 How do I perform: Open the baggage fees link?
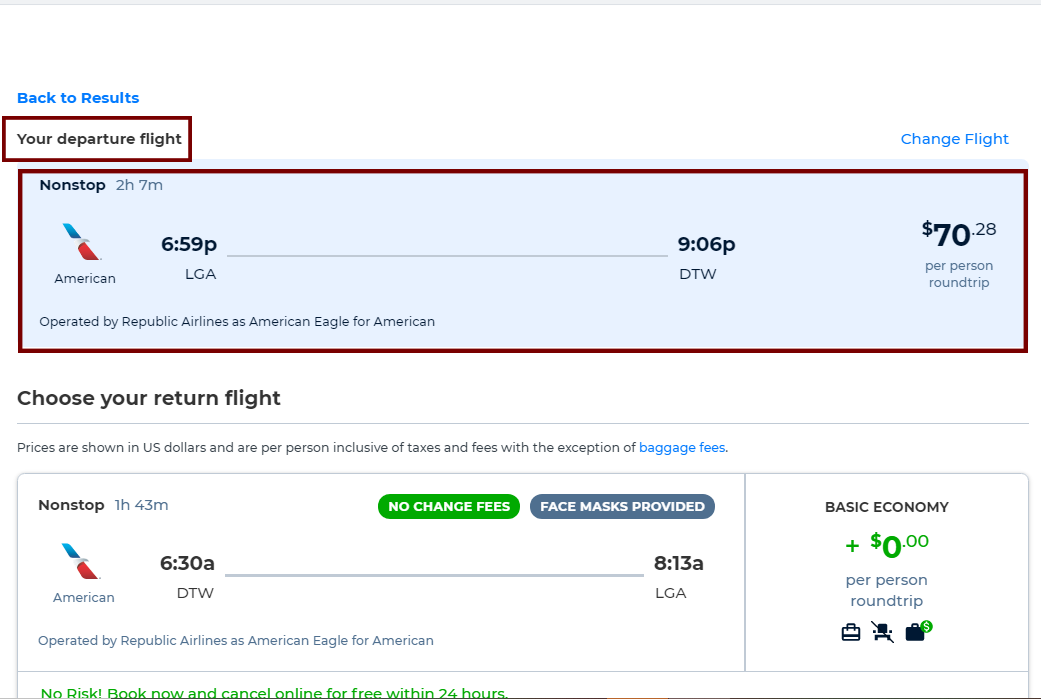tap(682, 448)
